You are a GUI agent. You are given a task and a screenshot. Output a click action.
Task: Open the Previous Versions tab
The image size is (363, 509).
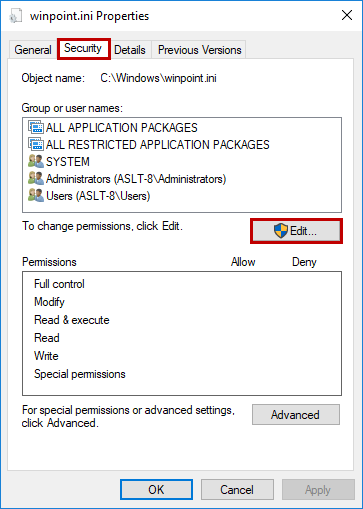point(199,50)
